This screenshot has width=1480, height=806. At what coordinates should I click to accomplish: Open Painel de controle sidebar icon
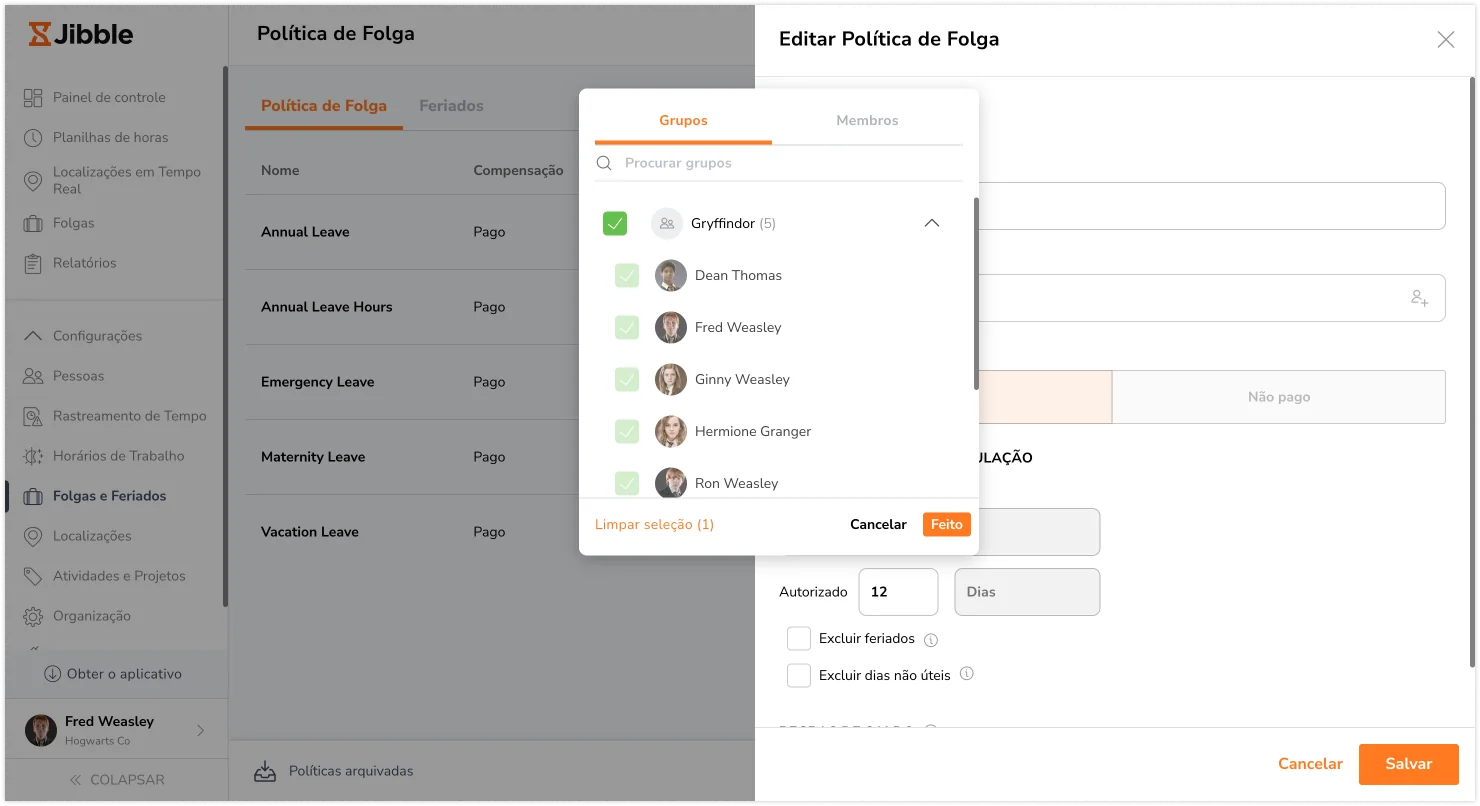point(33,97)
